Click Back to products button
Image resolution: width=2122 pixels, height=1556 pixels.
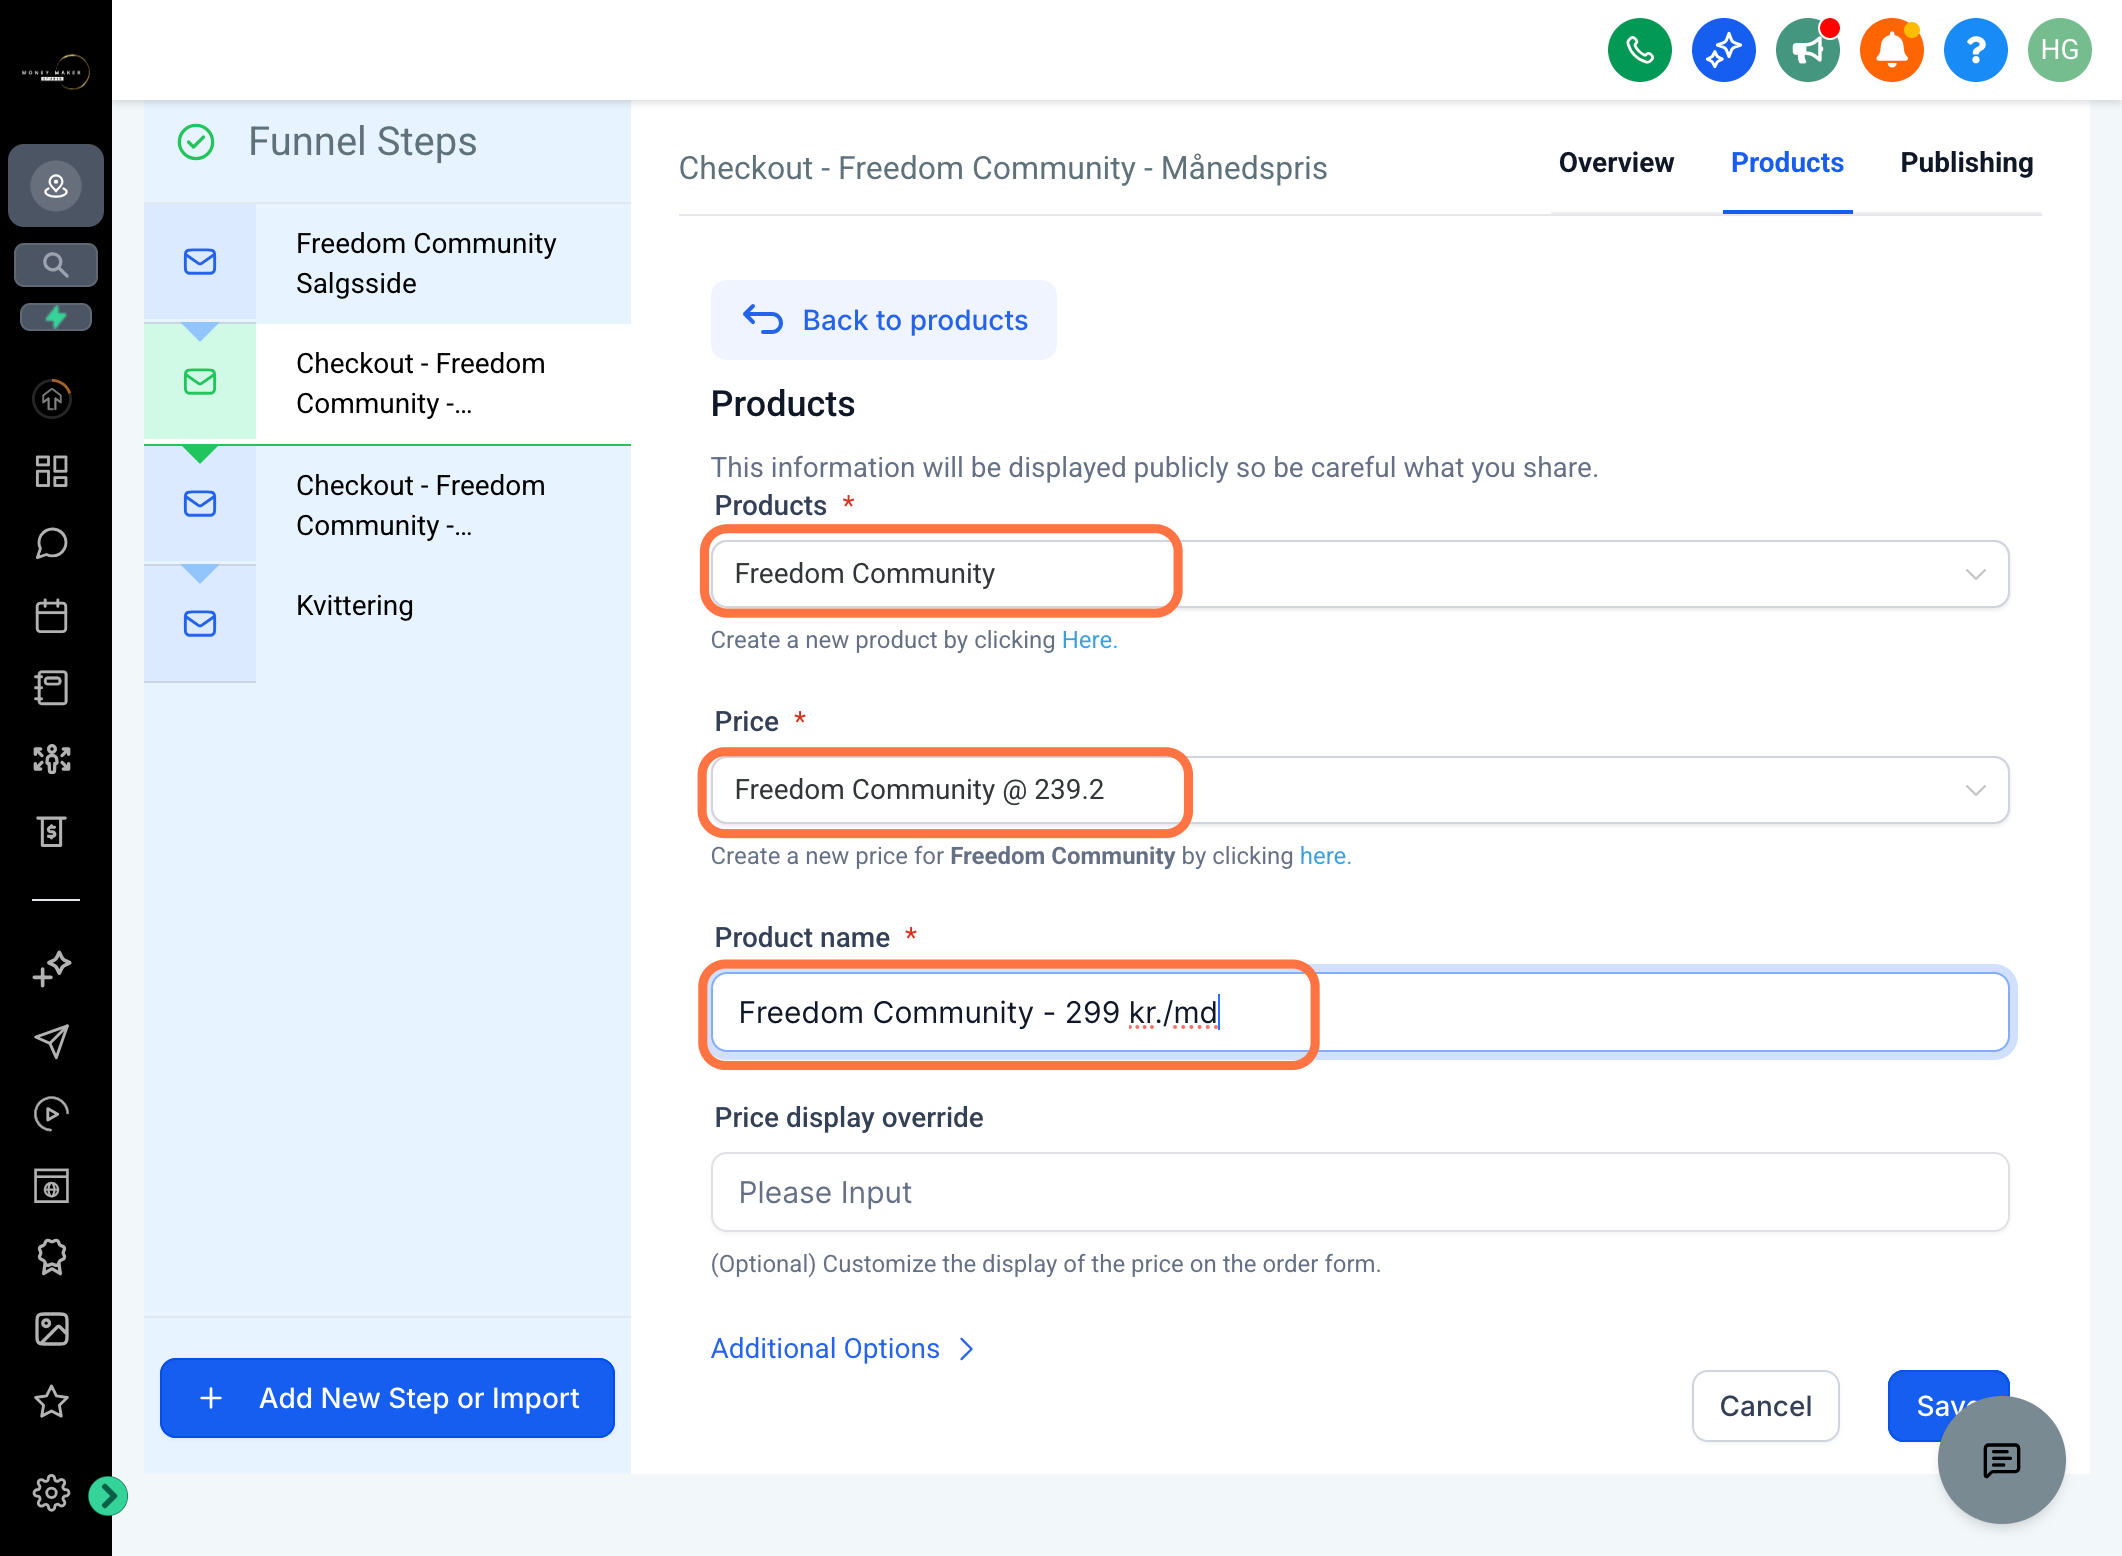(884, 320)
